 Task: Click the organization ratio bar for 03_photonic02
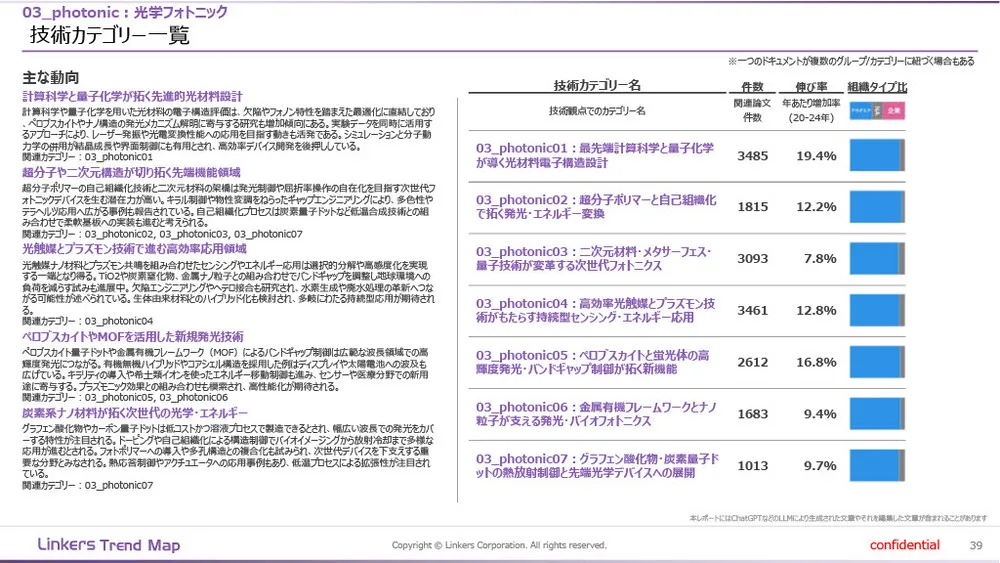point(877,207)
